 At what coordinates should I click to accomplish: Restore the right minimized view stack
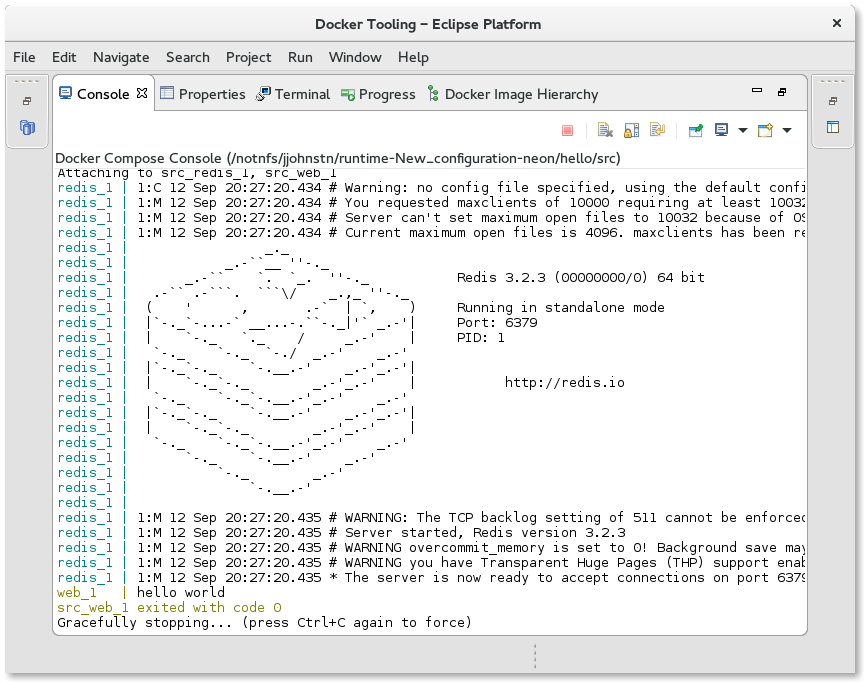(833, 101)
